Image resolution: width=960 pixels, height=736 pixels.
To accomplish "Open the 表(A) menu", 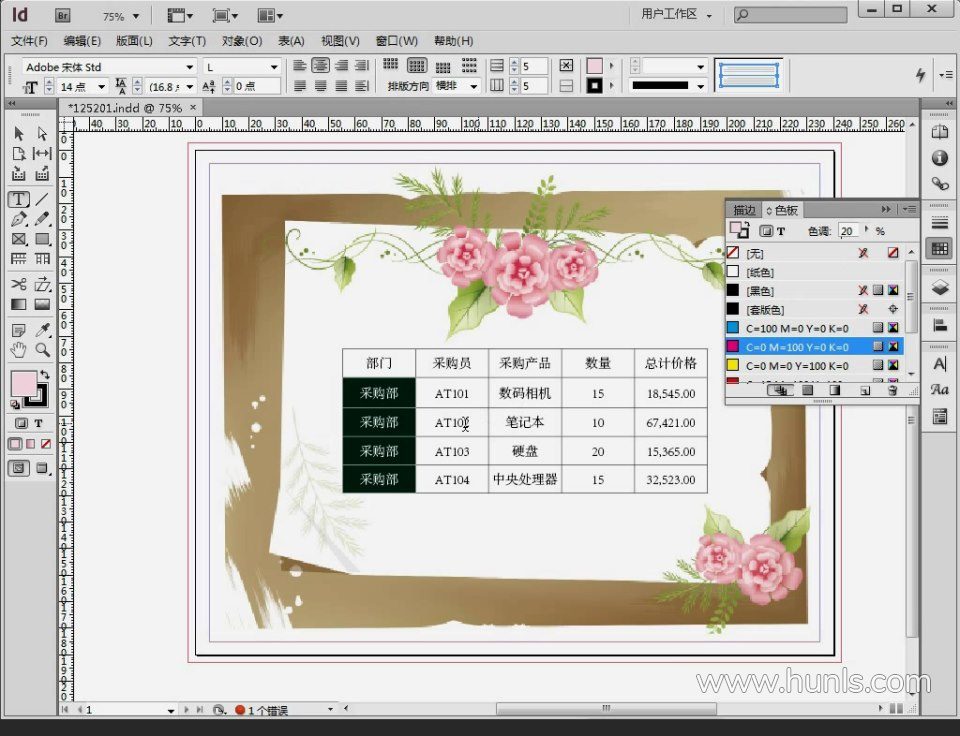I will pos(291,41).
